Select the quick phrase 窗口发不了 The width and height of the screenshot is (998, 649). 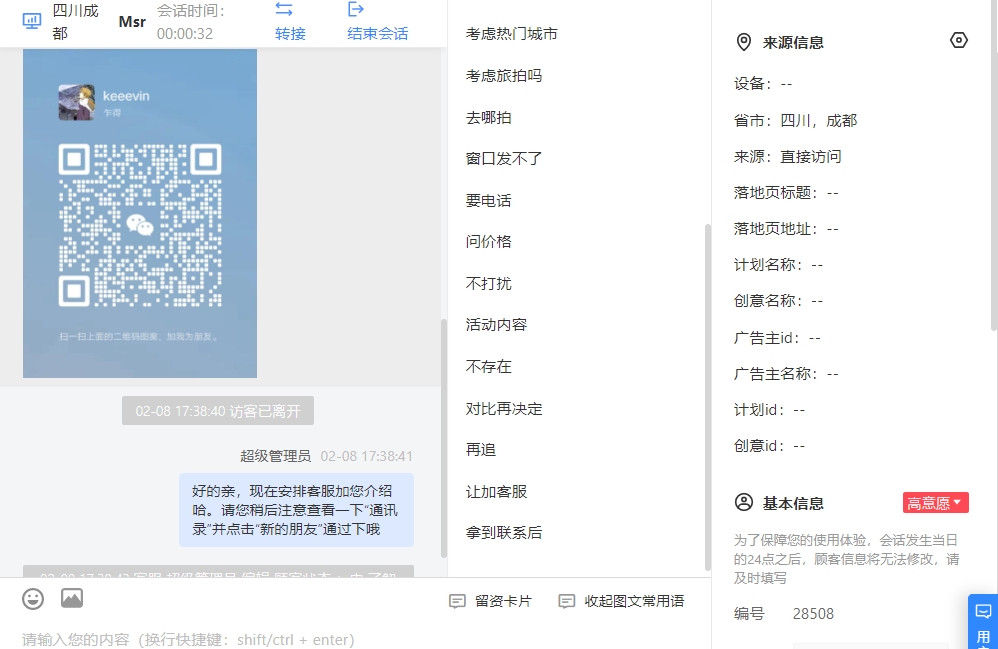(504, 158)
